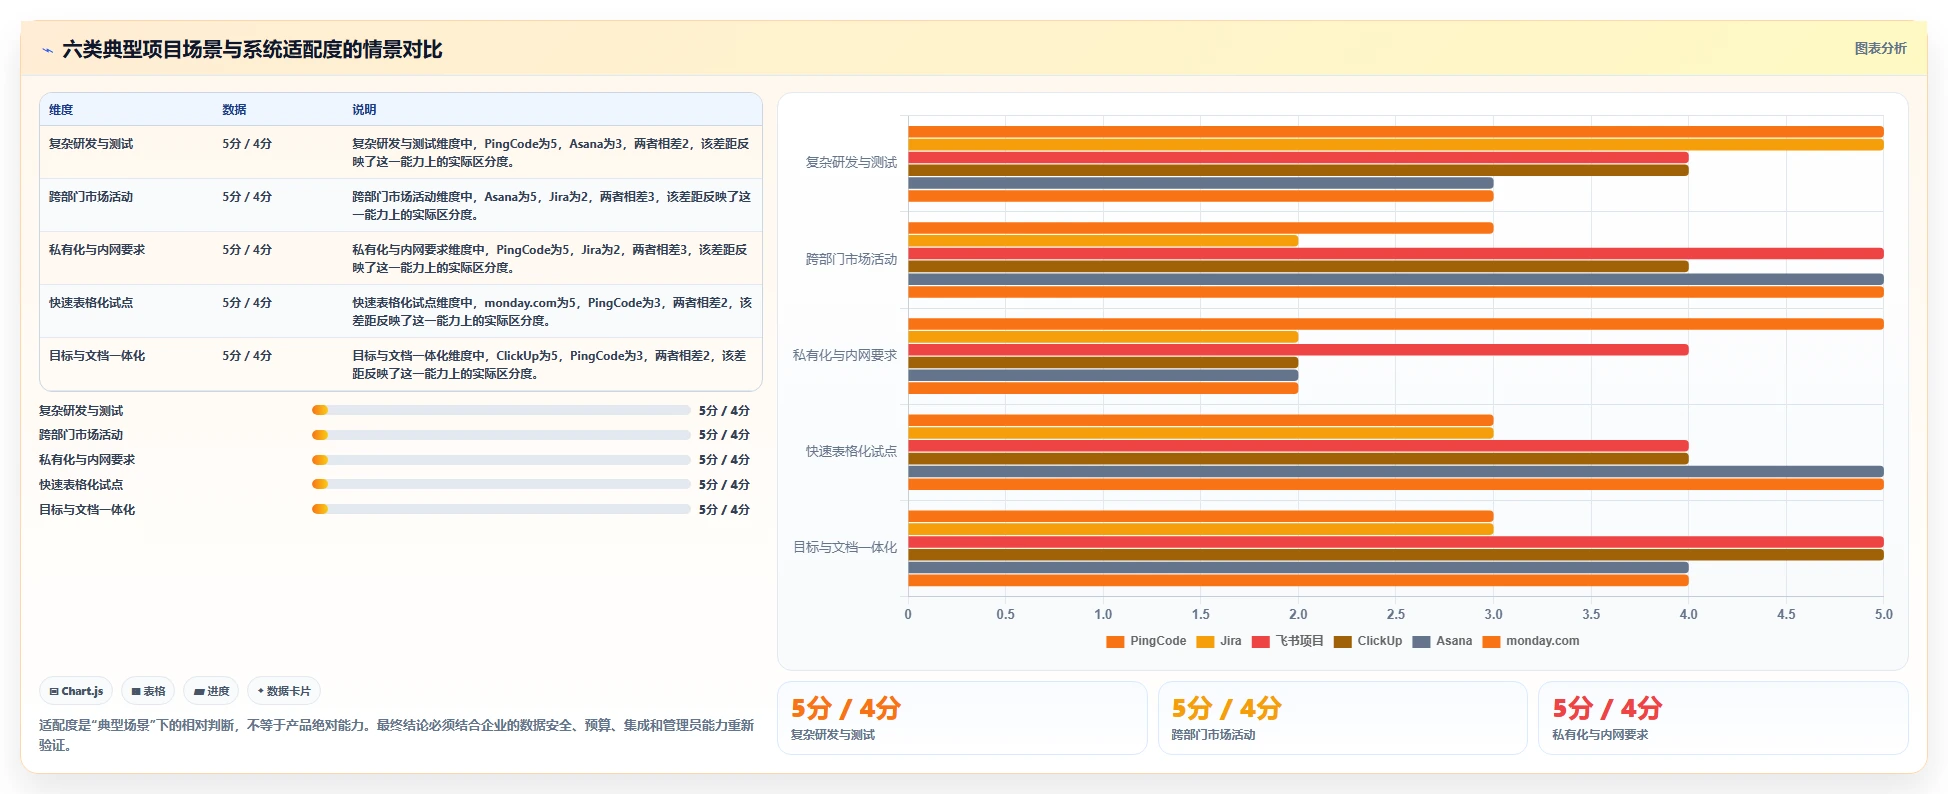
Task: Select the Chart.js chip
Action: [x=76, y=691]
